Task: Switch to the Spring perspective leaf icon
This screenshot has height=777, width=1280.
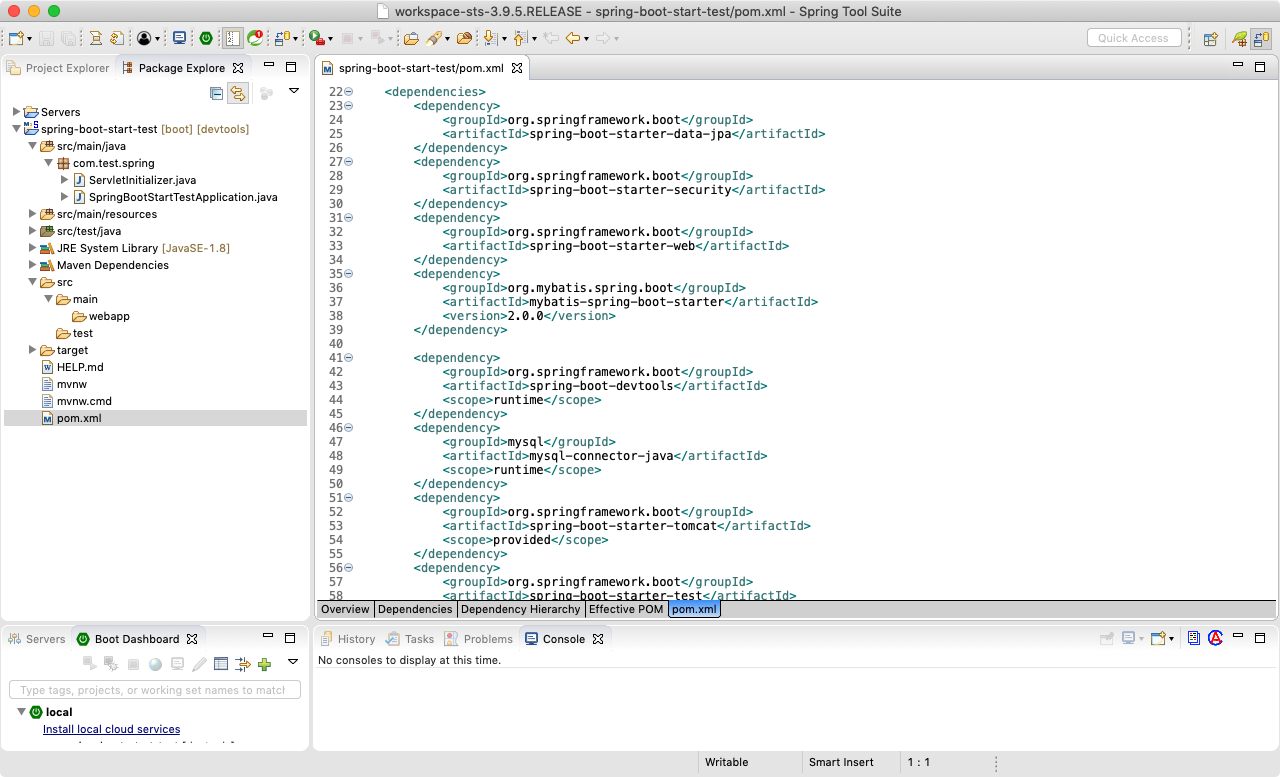Action: coord(1240,38)
